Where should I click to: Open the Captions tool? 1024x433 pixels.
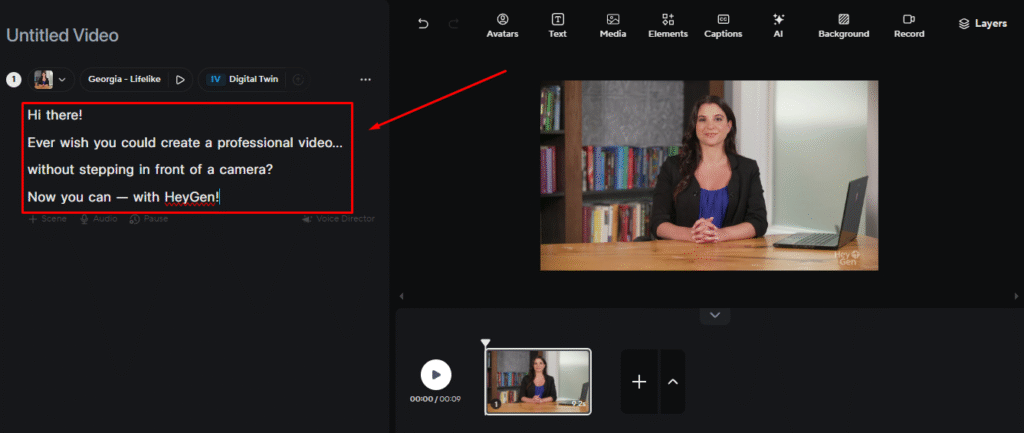[723, 24]
